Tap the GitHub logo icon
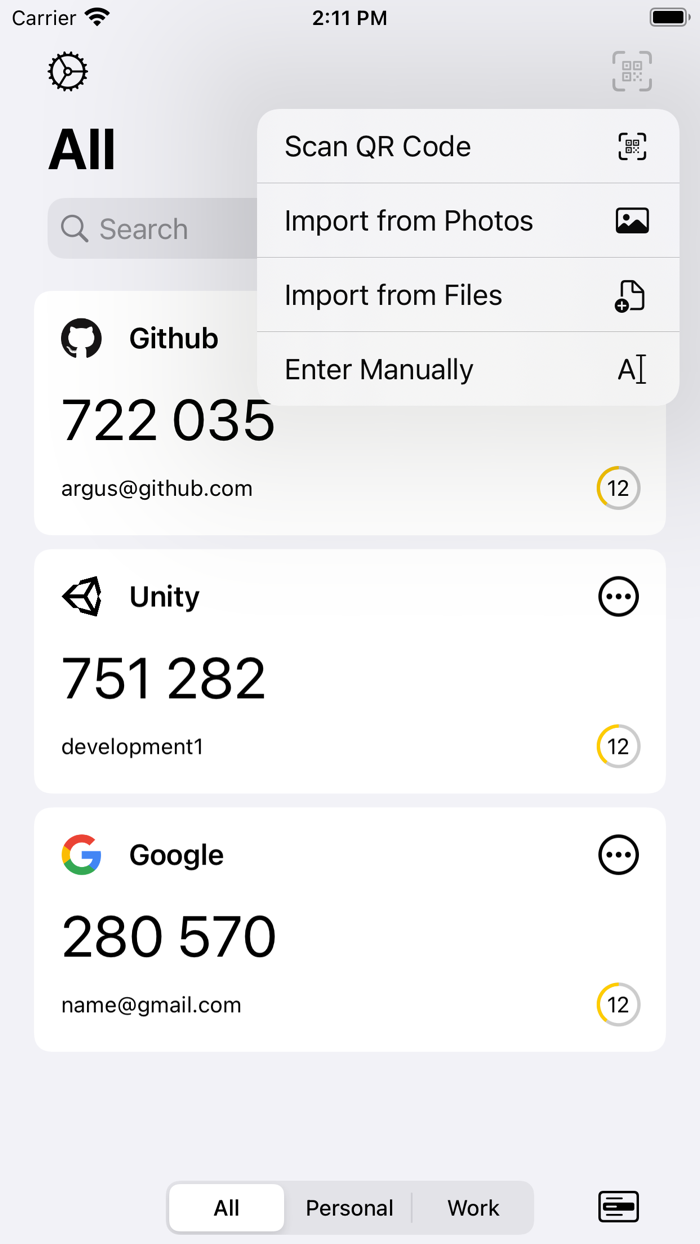Image resolution: width=700 pixels, height=1244 pixels. point(81,339)
